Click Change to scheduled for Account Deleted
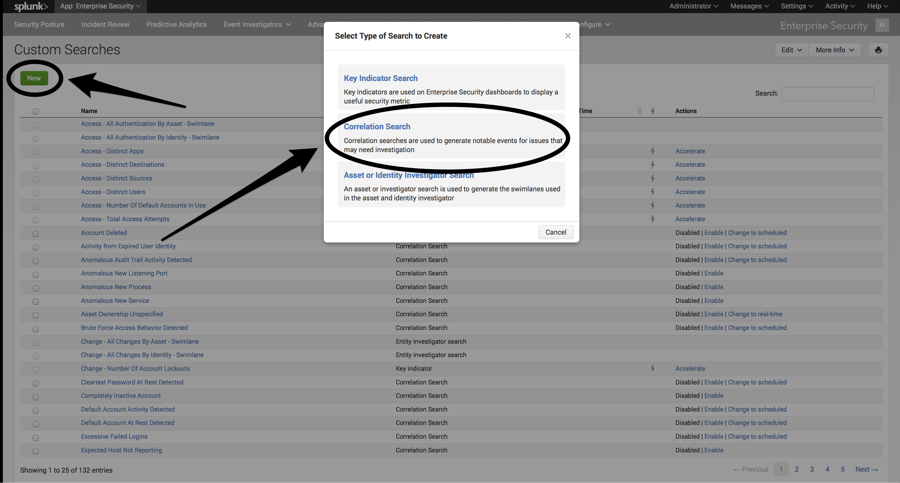Image resolution: width=900 pixels, height=483 pixels. (757, 233)
